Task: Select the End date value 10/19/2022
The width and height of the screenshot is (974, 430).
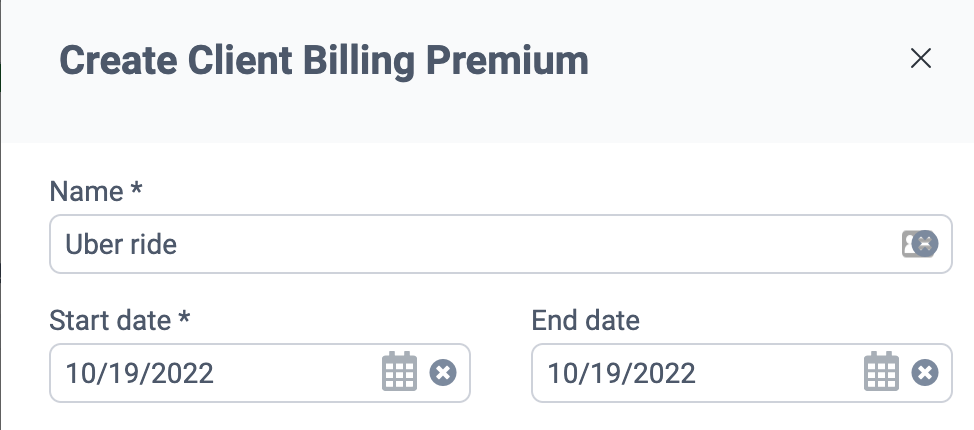Action: tap(622, 373)
